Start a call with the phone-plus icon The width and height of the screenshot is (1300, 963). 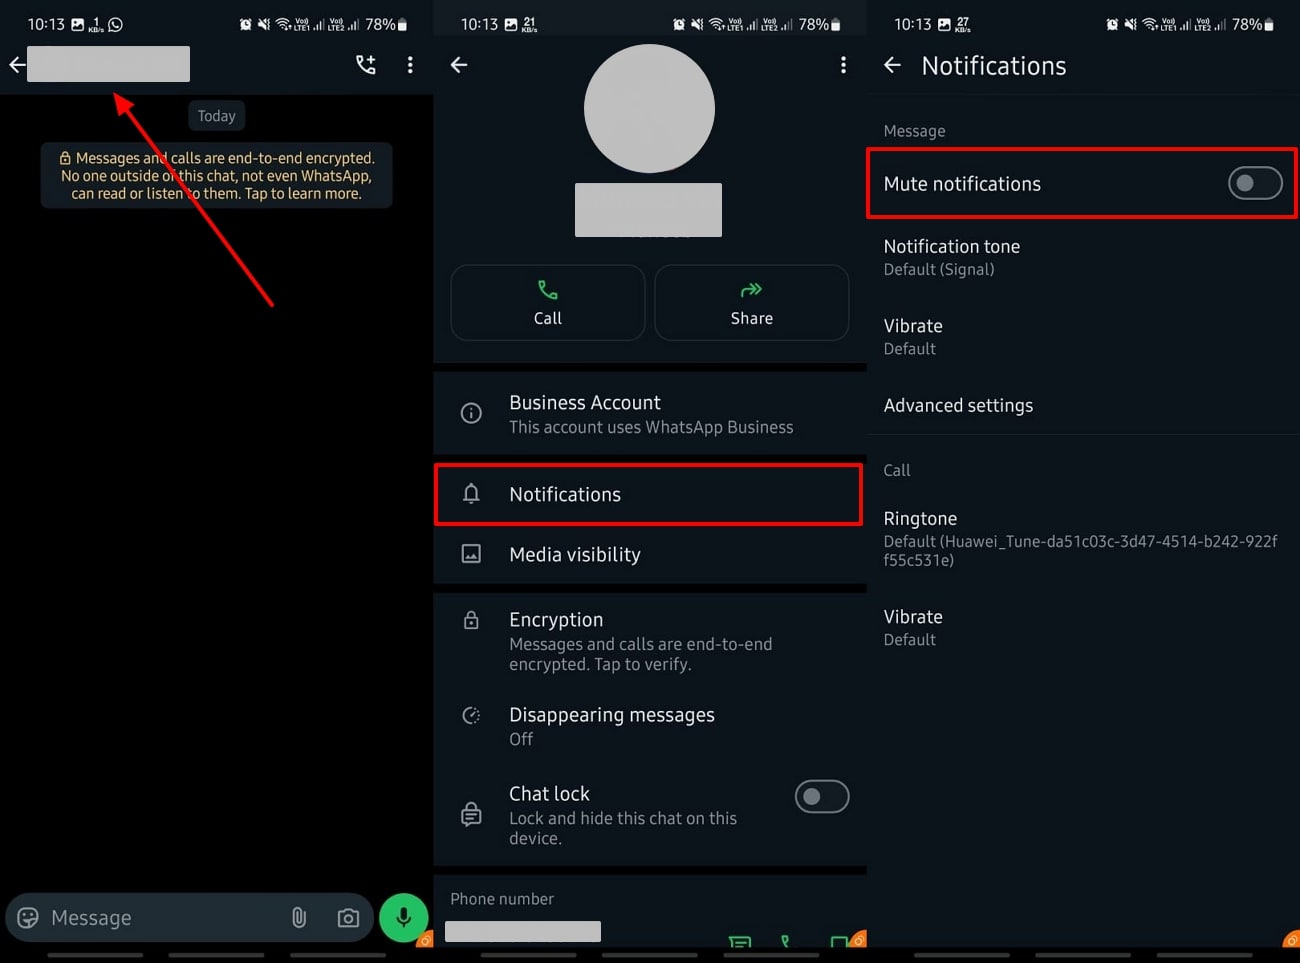(366, 65)
